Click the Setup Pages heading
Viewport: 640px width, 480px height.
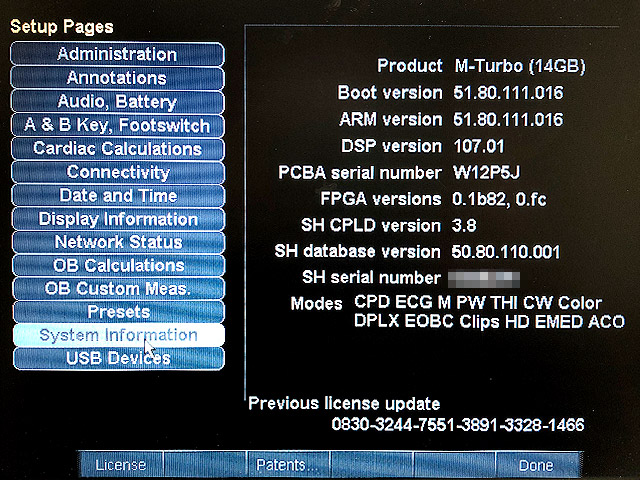62,27
